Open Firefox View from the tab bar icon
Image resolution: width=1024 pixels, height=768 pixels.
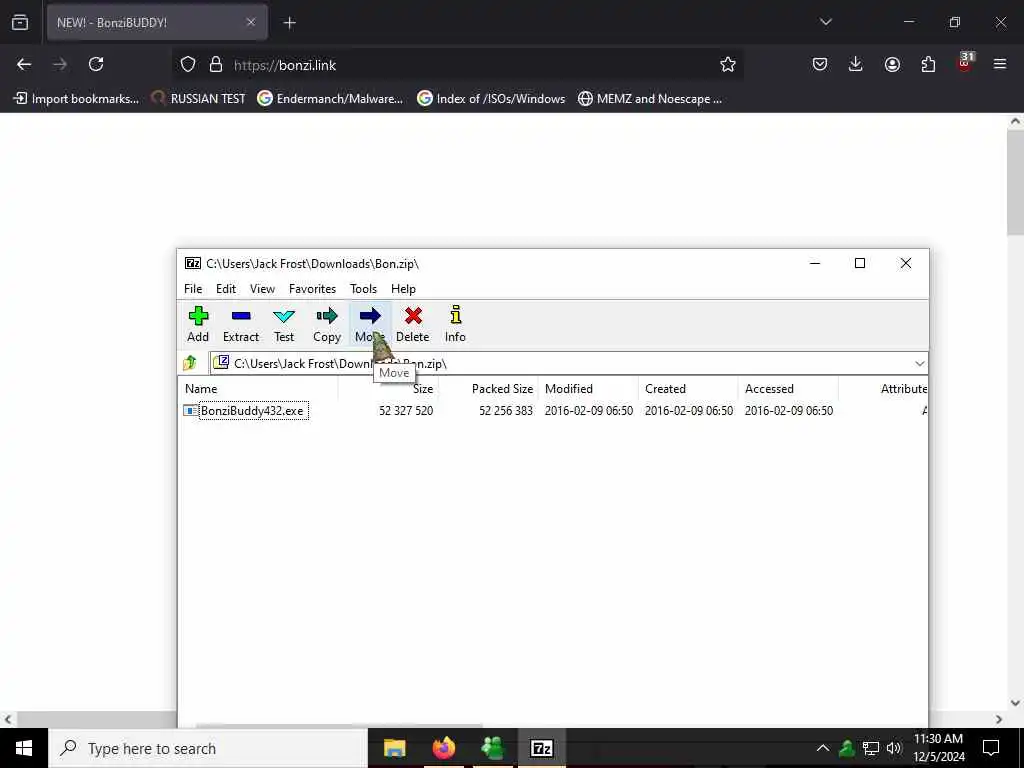coord(20,22)
